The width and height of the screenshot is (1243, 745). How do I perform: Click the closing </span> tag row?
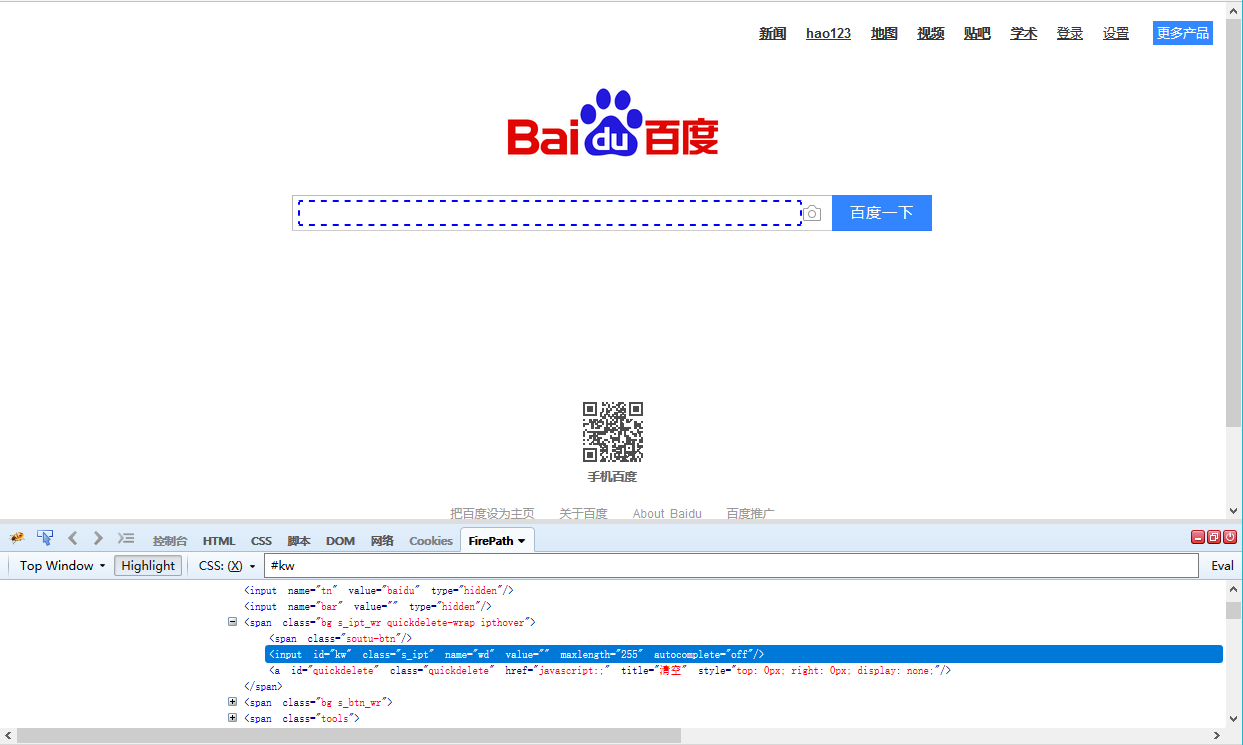(263, 686)
